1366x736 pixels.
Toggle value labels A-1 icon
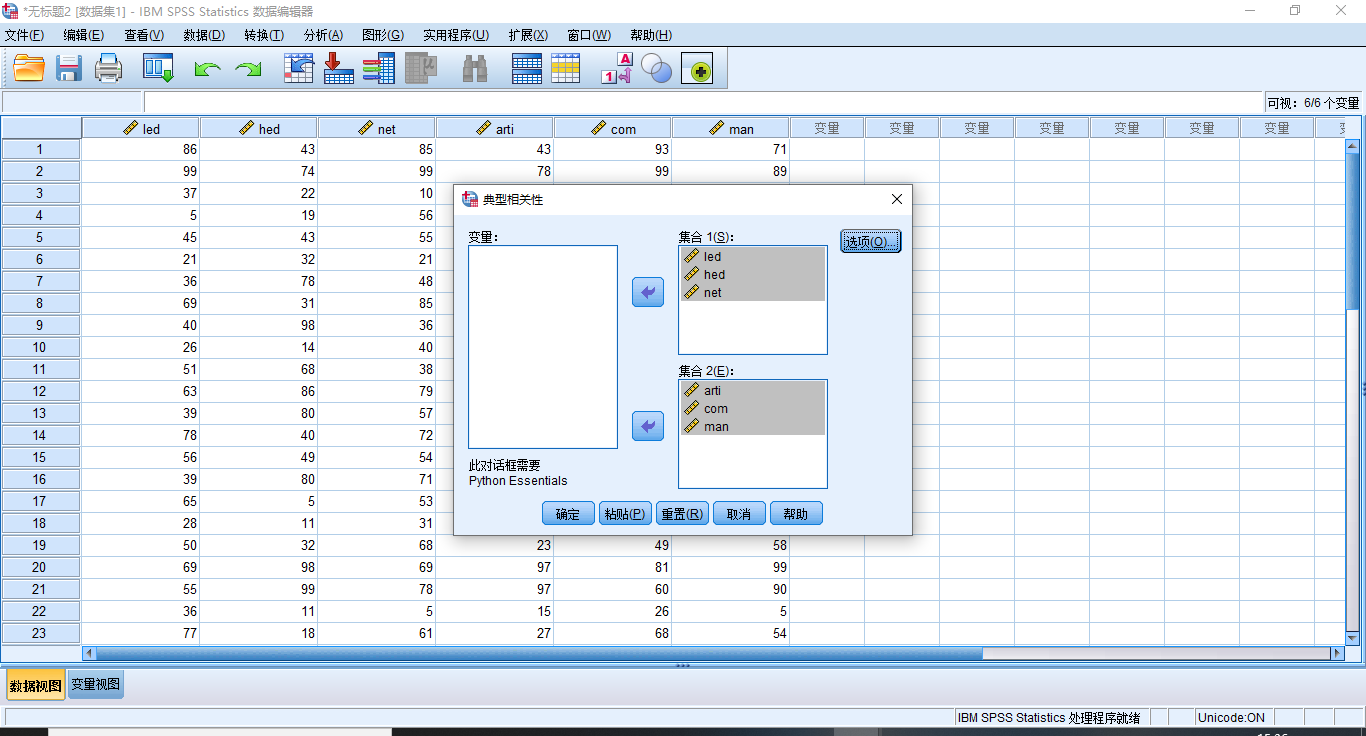[616, 69]
